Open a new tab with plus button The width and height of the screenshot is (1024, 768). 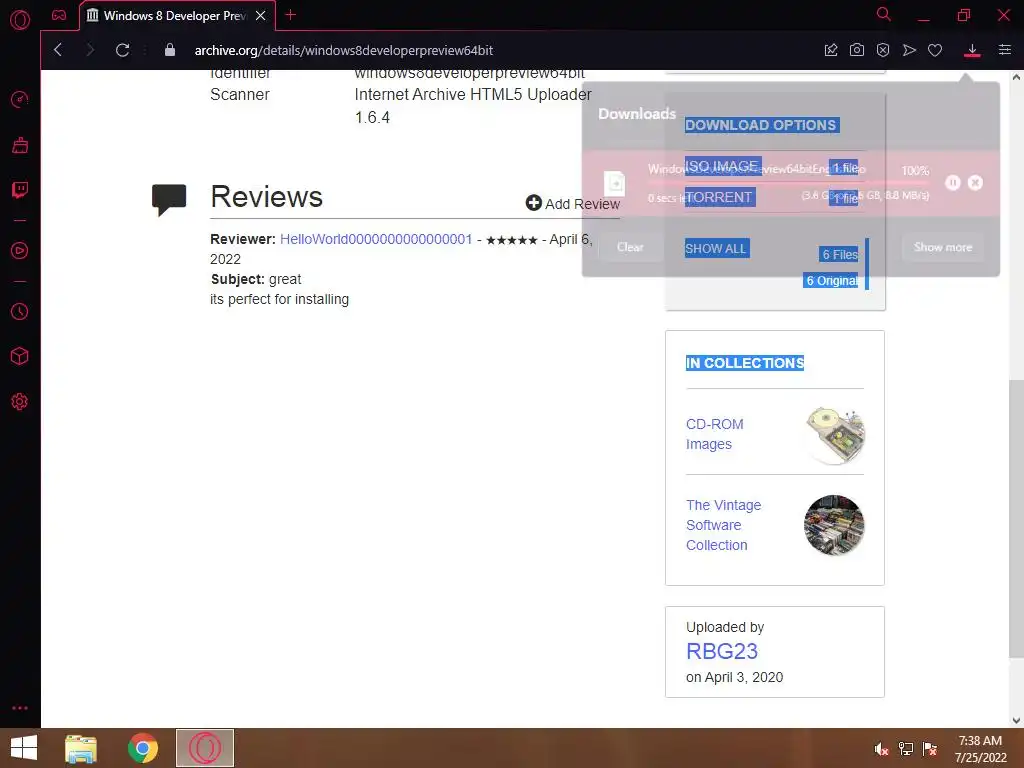tap(291, 15)
